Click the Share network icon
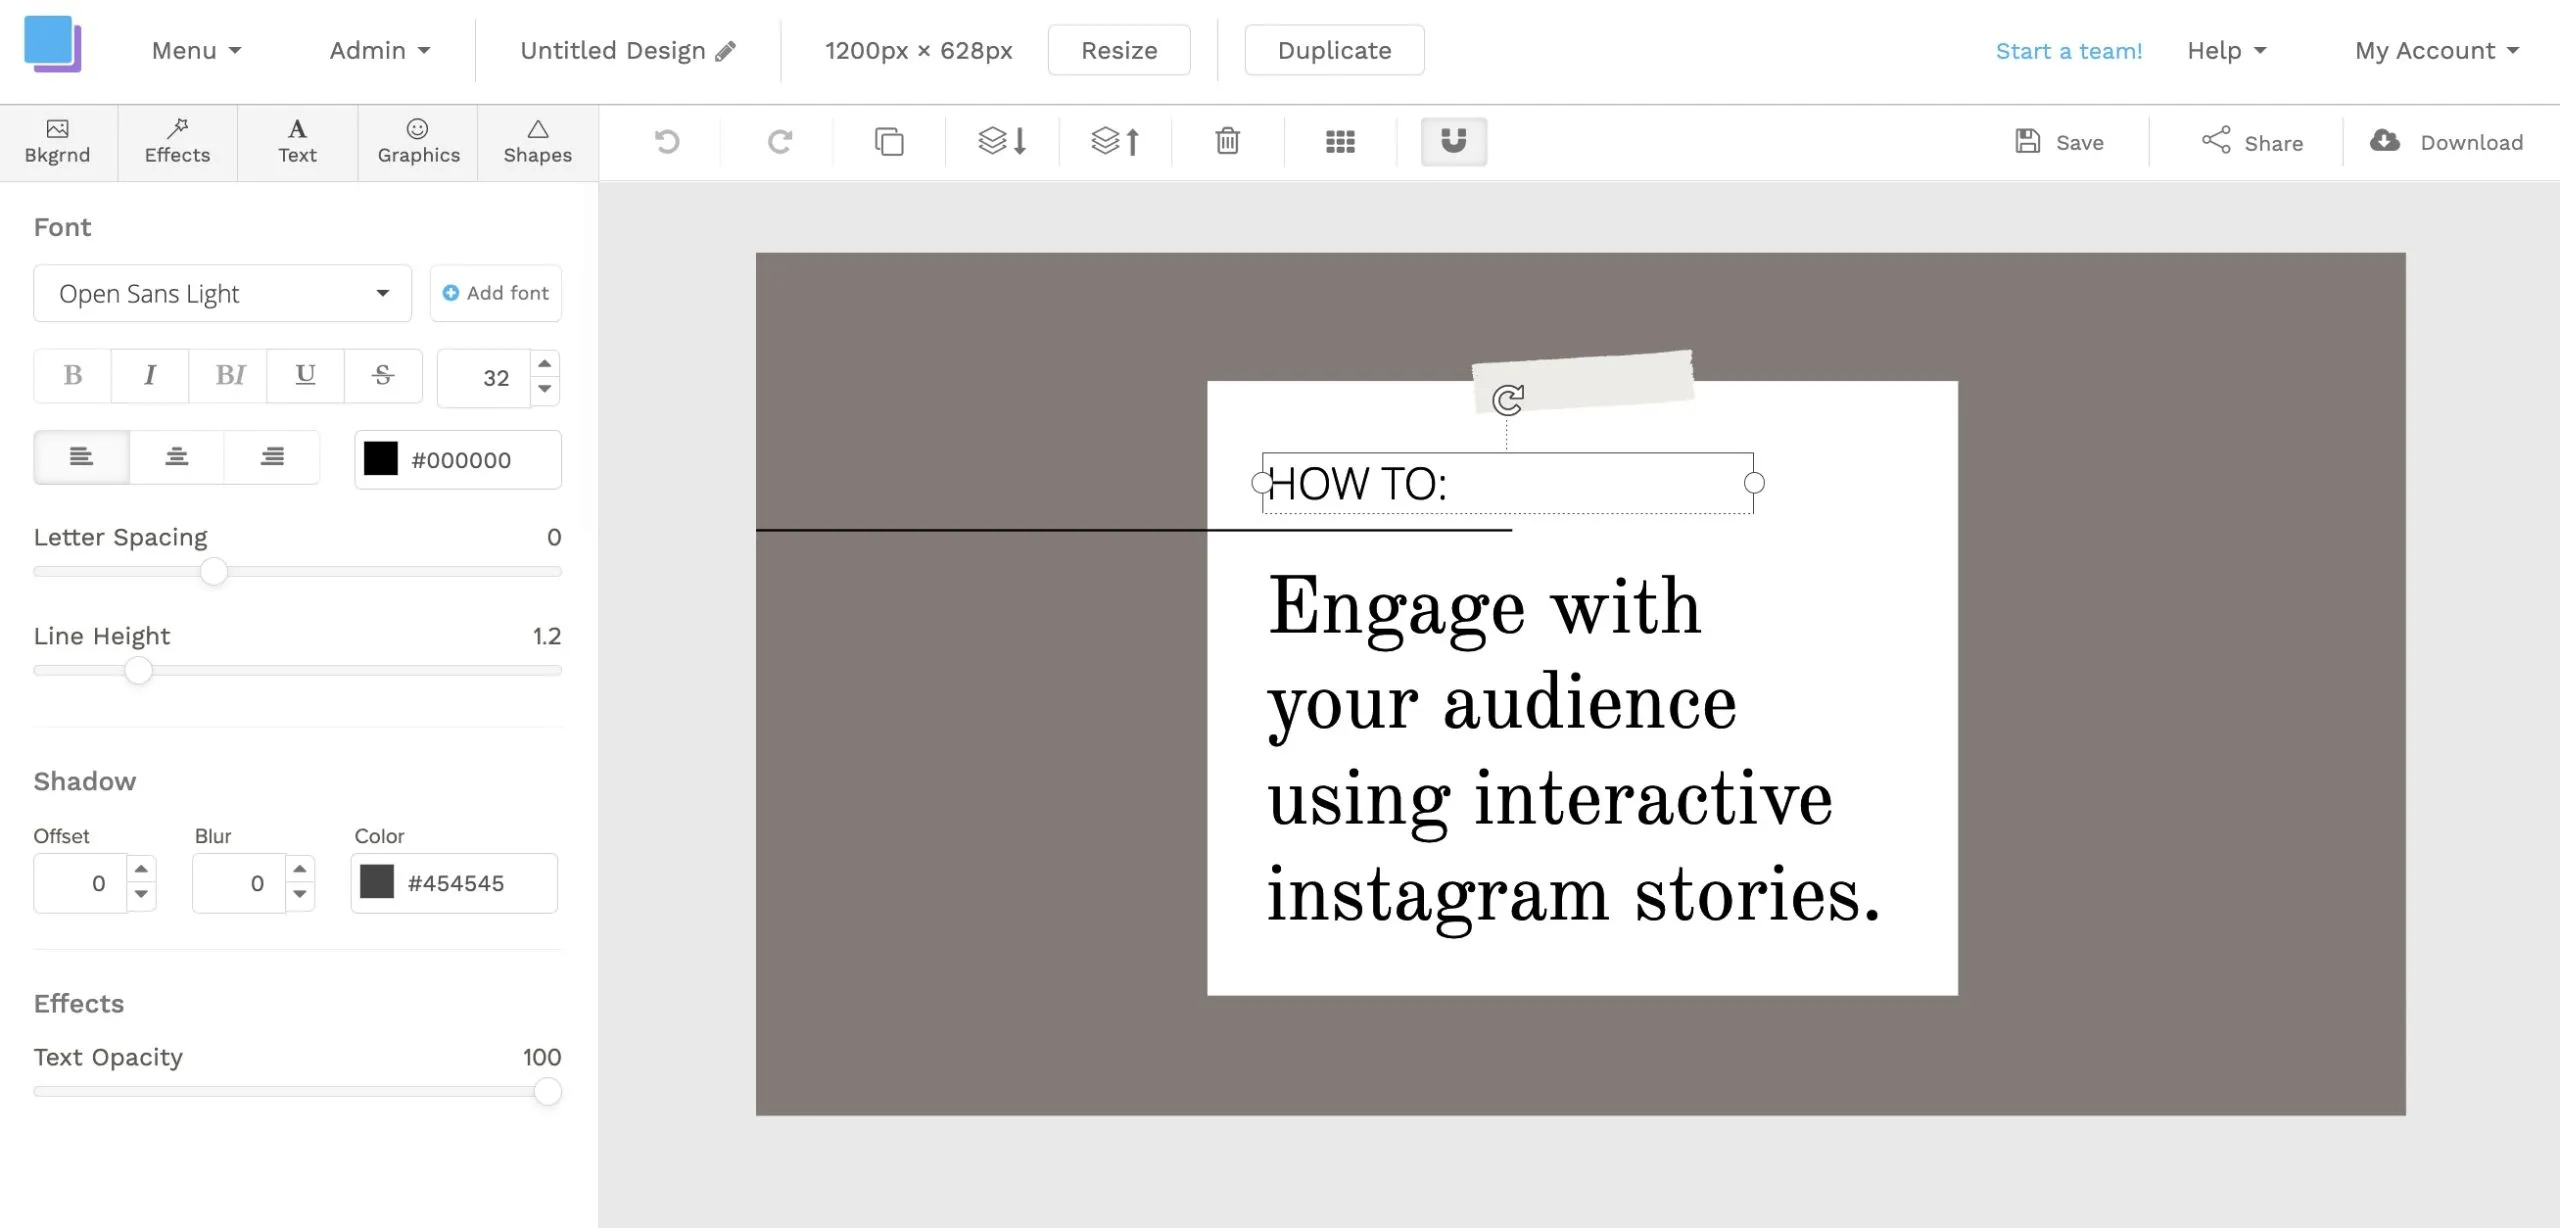The height and width of the screenshot is (1228, 2560). pyautogui.click(x=2216, y=141)
